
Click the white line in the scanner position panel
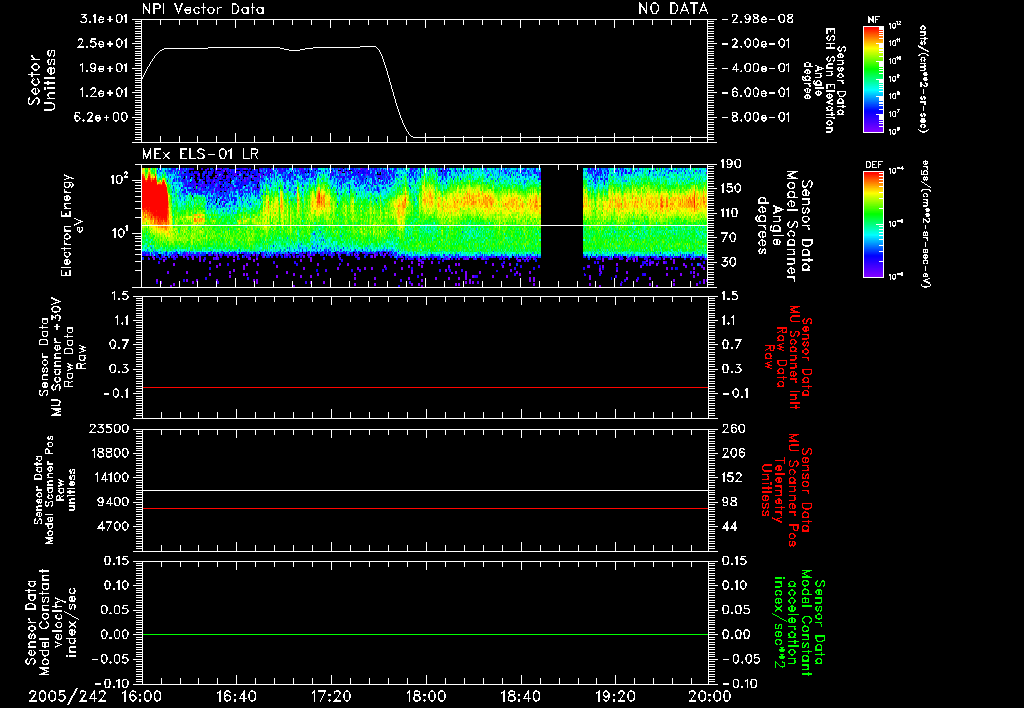pyautogui.click(x=424, y=491)
